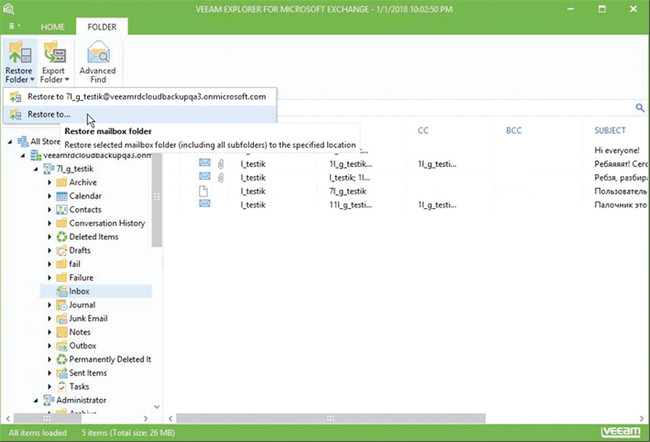Select the Failure folder icon

pos(61,277)
